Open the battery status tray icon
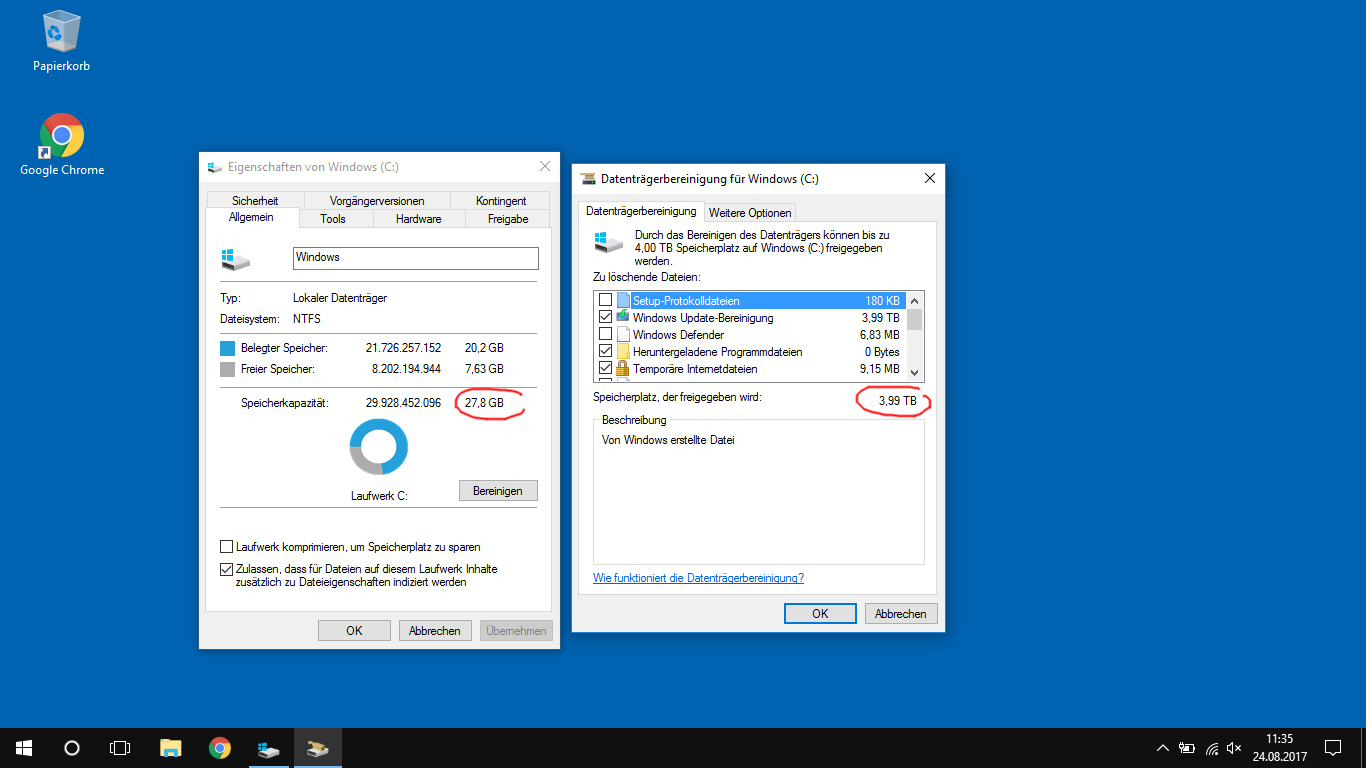This screenshot has height=768, width=1366. click(x=1187, y=748)
